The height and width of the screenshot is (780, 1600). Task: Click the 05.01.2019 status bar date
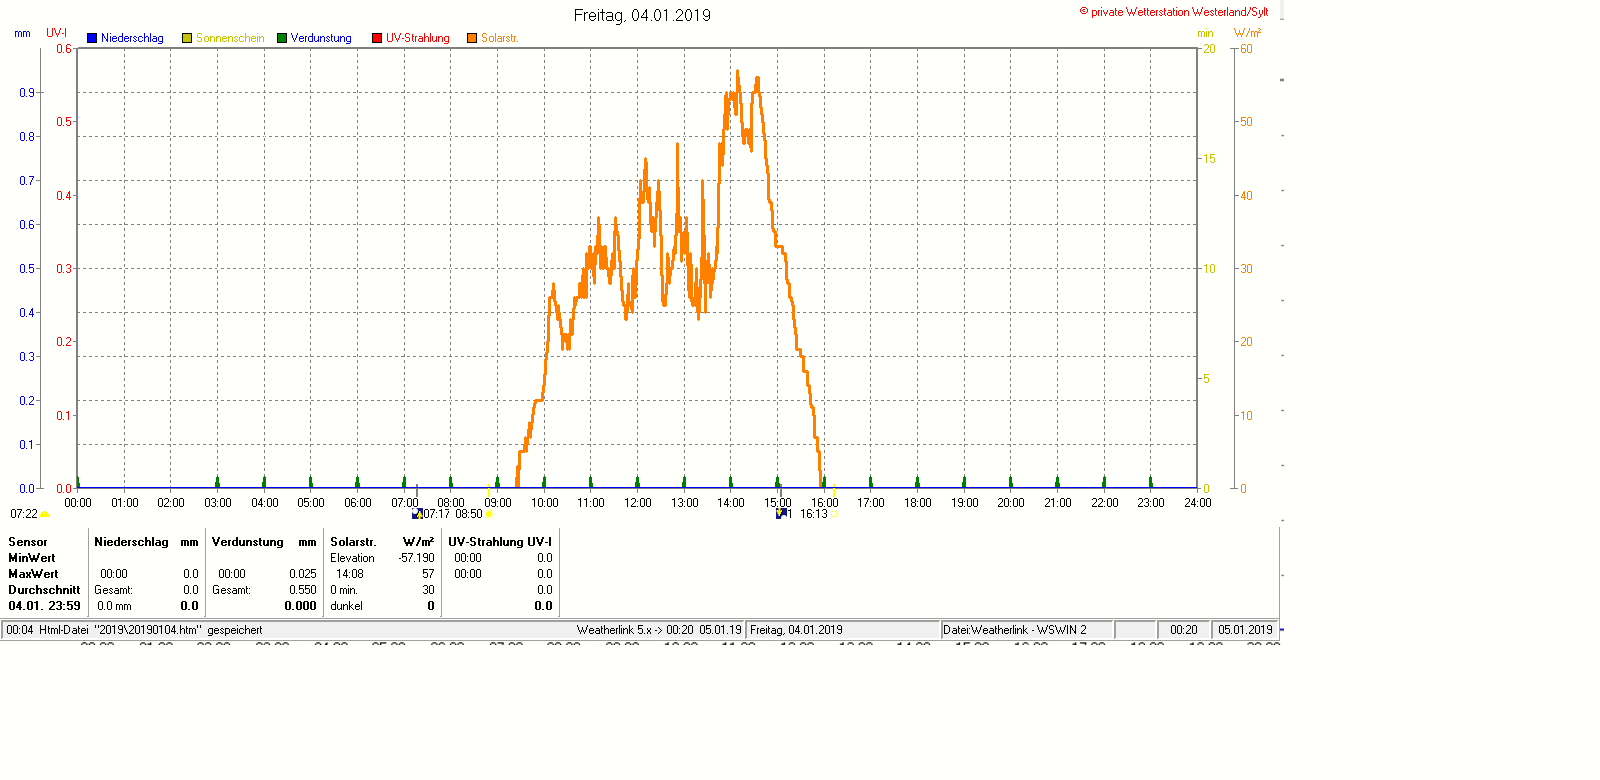tap(1245, 630)
